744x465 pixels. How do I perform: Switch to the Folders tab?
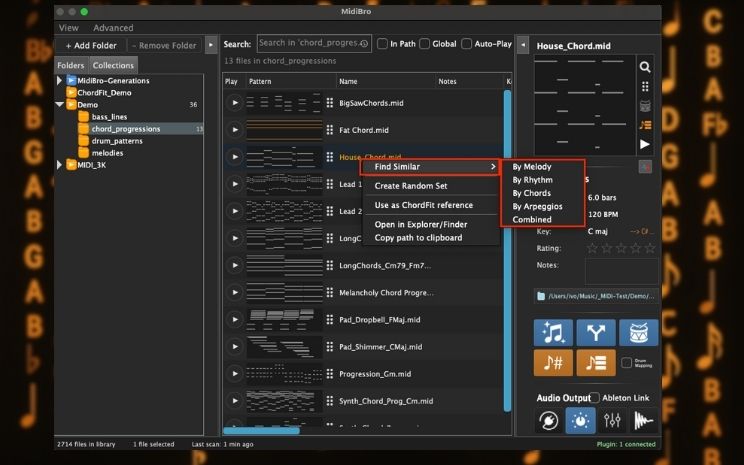tap(71, 65)
